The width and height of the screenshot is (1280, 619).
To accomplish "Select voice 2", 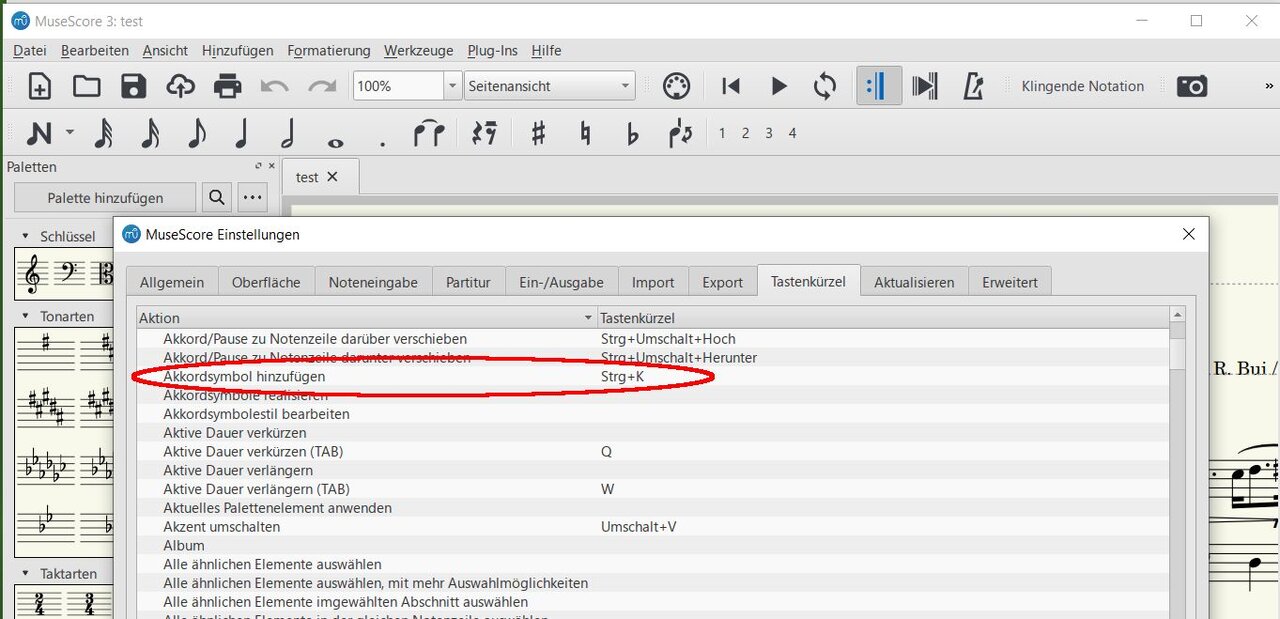I will (x=745, y=133).
